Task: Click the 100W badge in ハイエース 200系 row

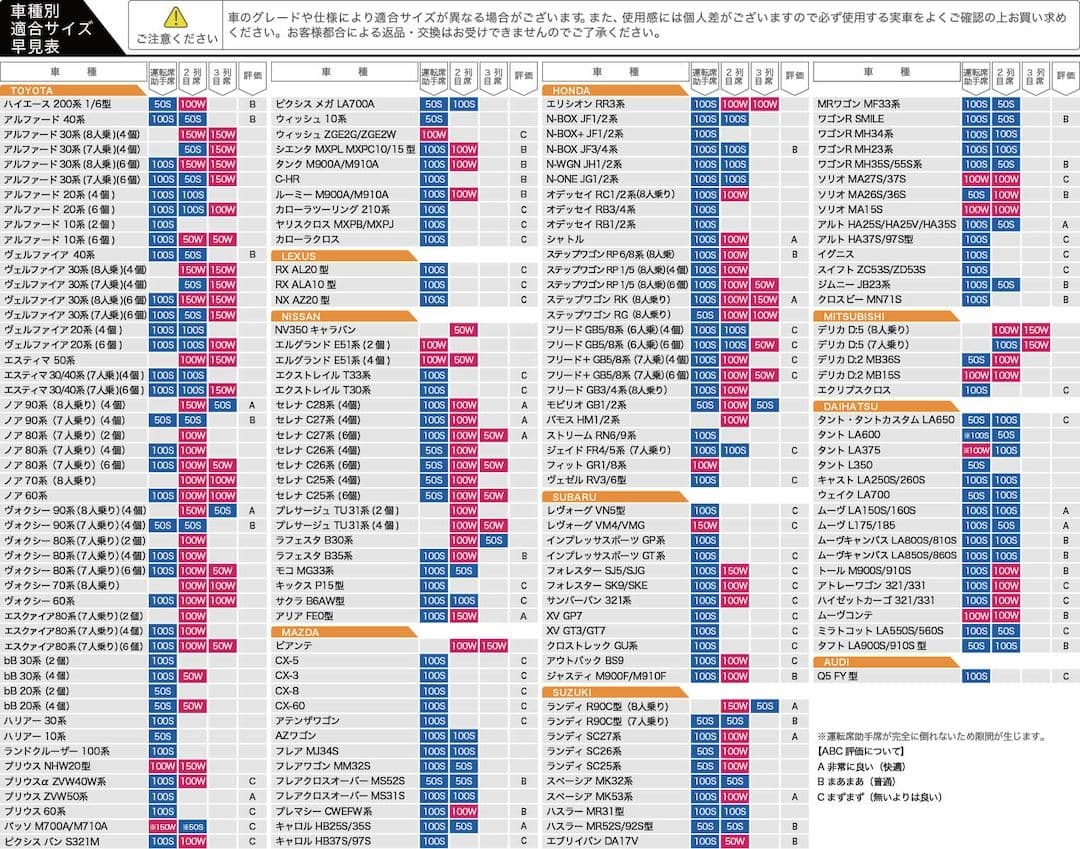Action: (193, 104)
